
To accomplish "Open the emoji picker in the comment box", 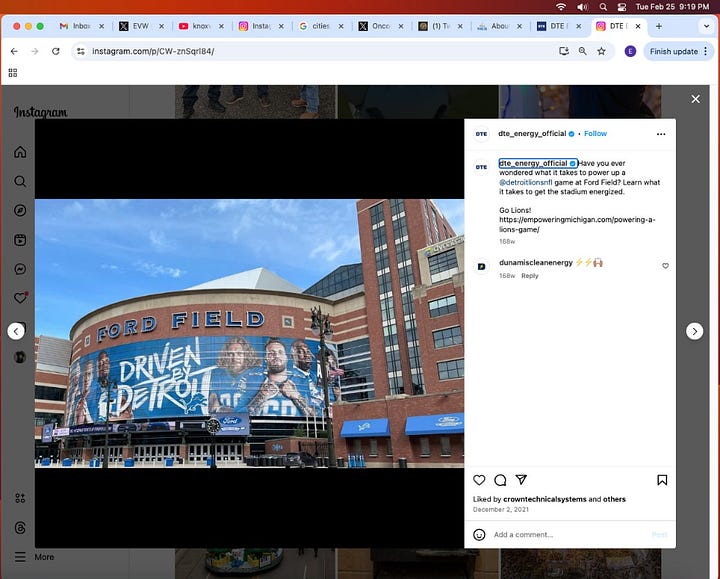I will [x=479, y=534].
